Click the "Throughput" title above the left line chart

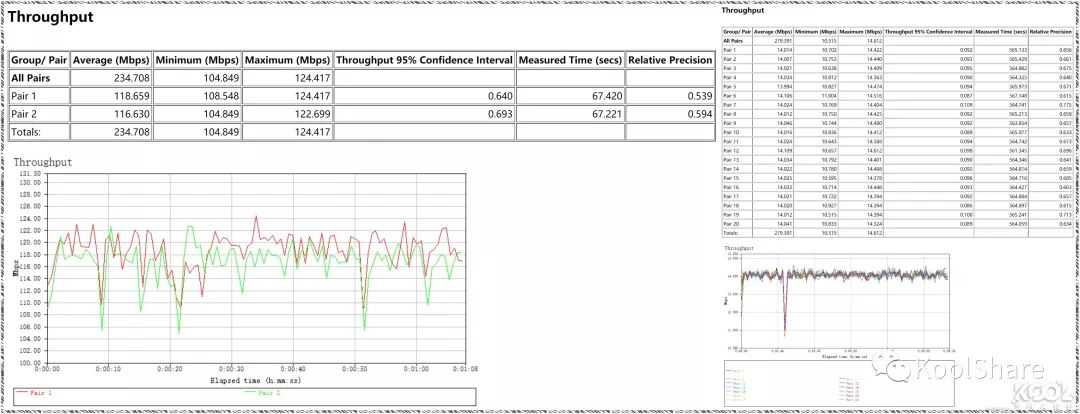[x=43, y=162]
